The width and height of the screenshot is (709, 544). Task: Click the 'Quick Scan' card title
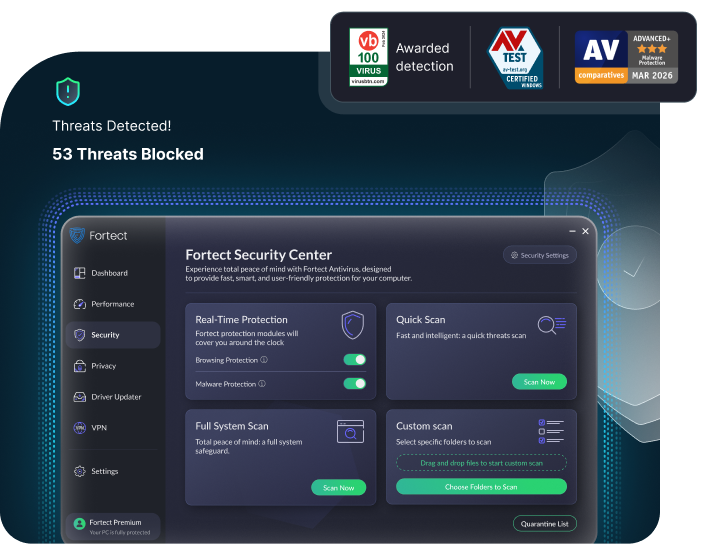tap(421, 319)
